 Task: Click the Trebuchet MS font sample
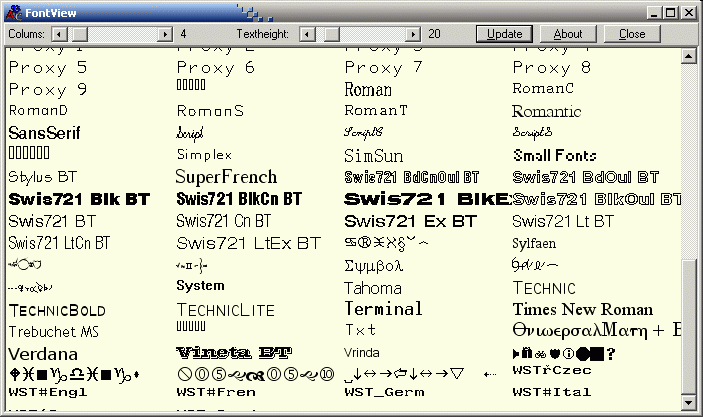click(54, 332)
